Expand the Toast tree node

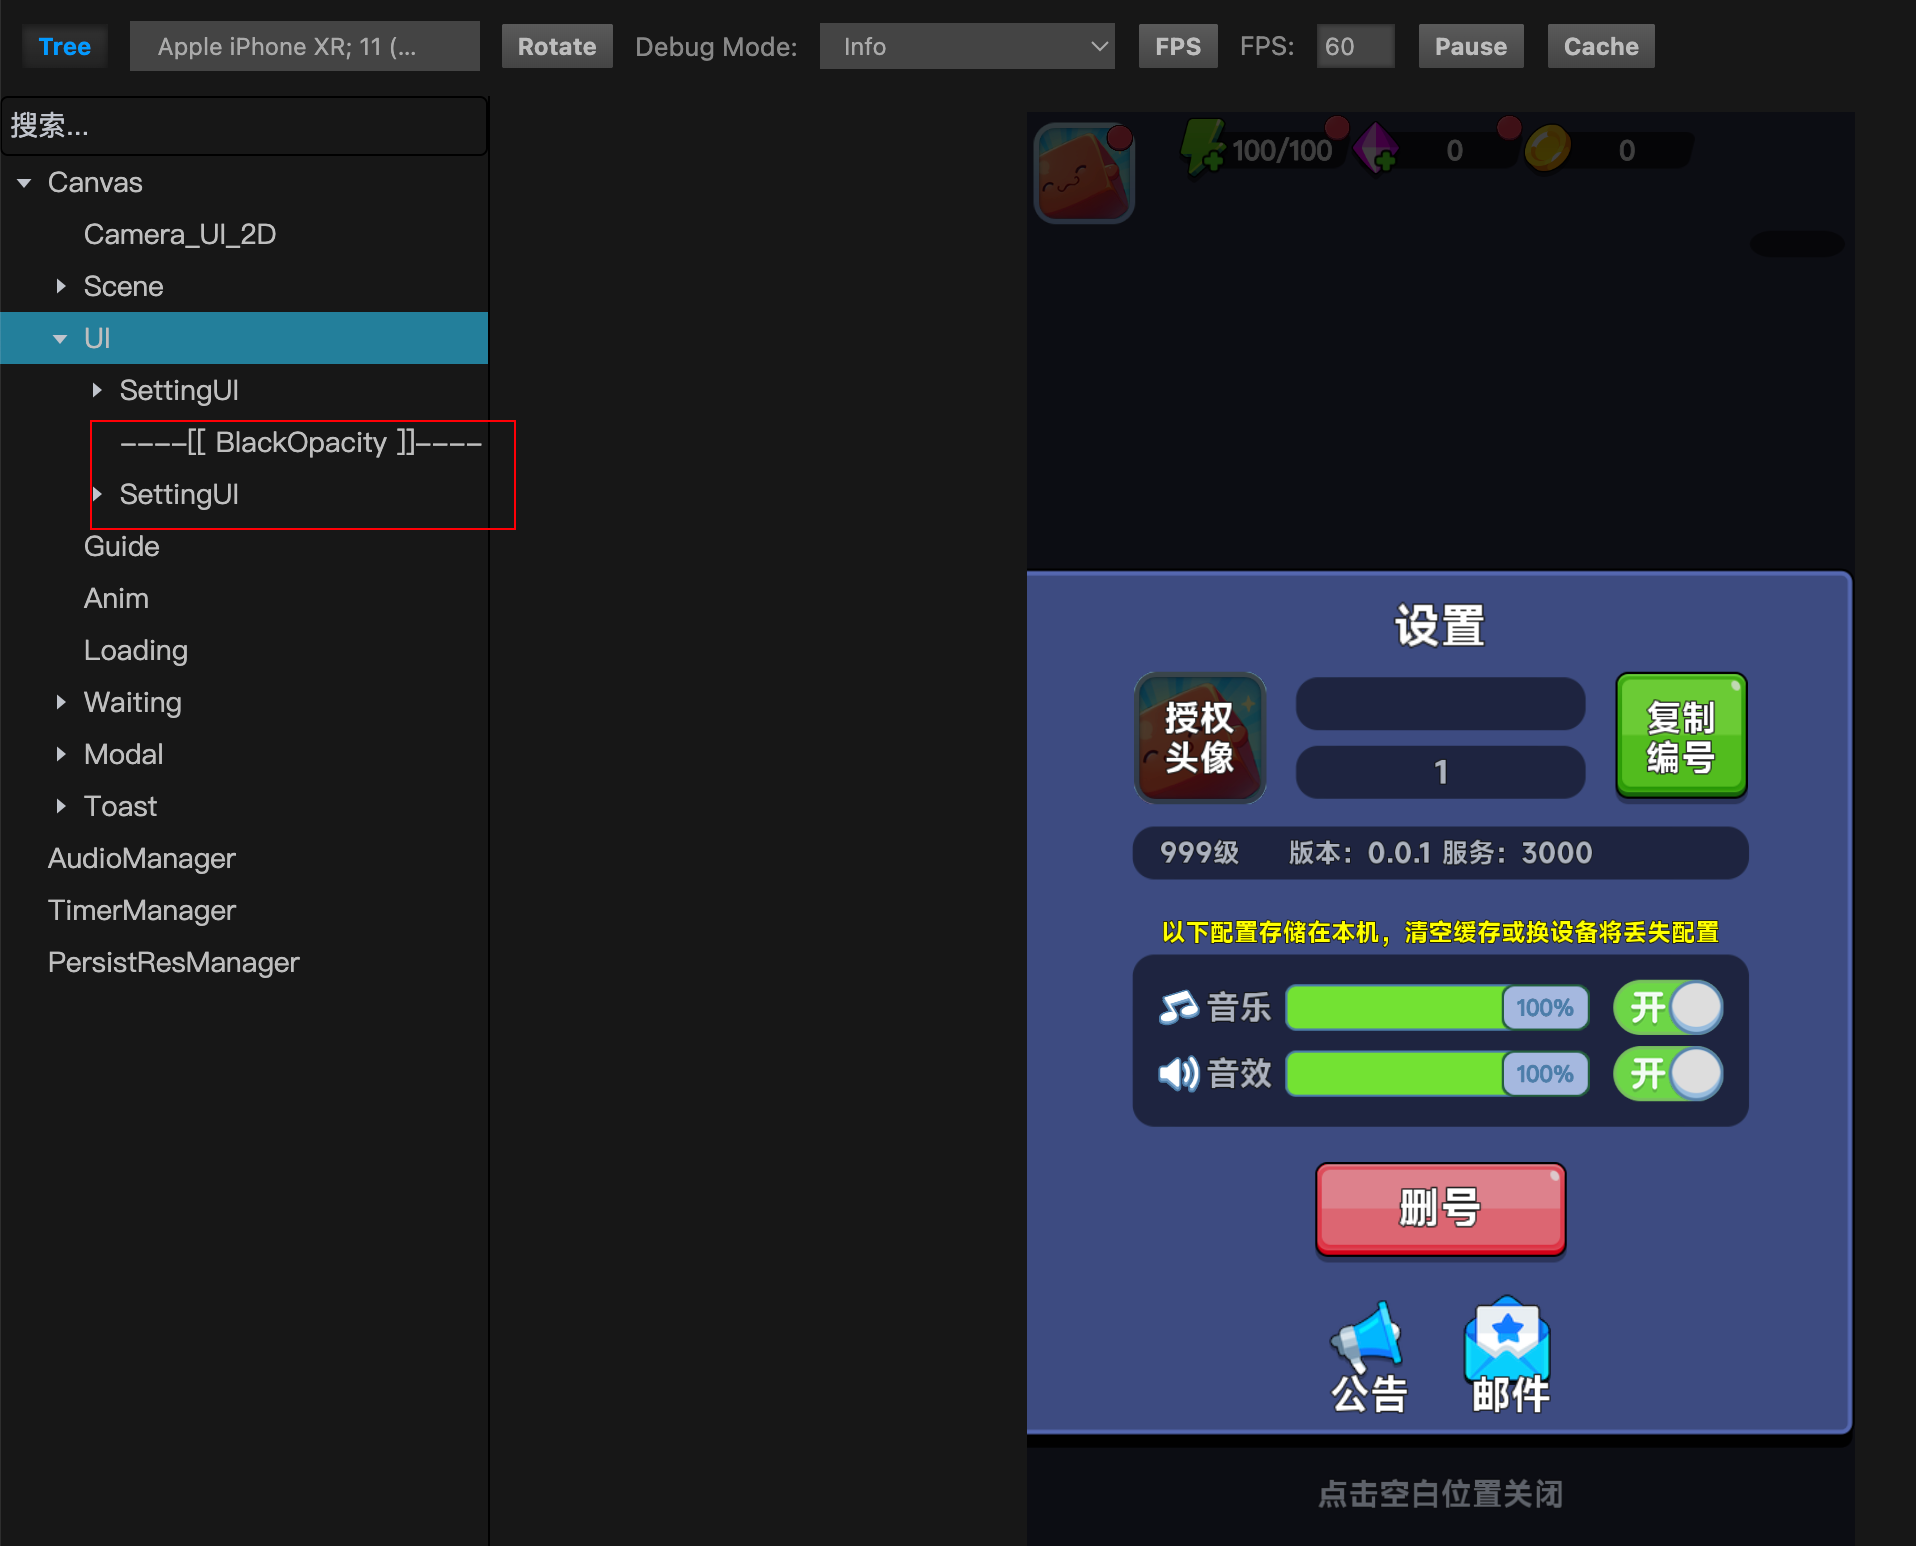pyautogui.click(x=61, y=806)
